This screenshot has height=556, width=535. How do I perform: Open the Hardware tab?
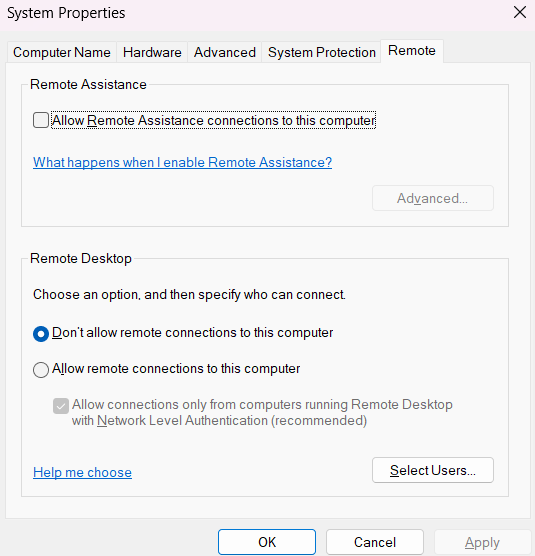[x=152, y=52]
